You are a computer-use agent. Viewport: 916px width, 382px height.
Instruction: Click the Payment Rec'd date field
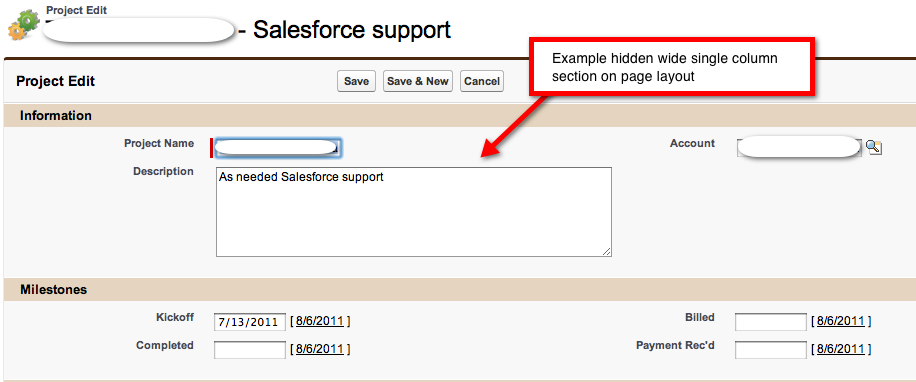771,350
